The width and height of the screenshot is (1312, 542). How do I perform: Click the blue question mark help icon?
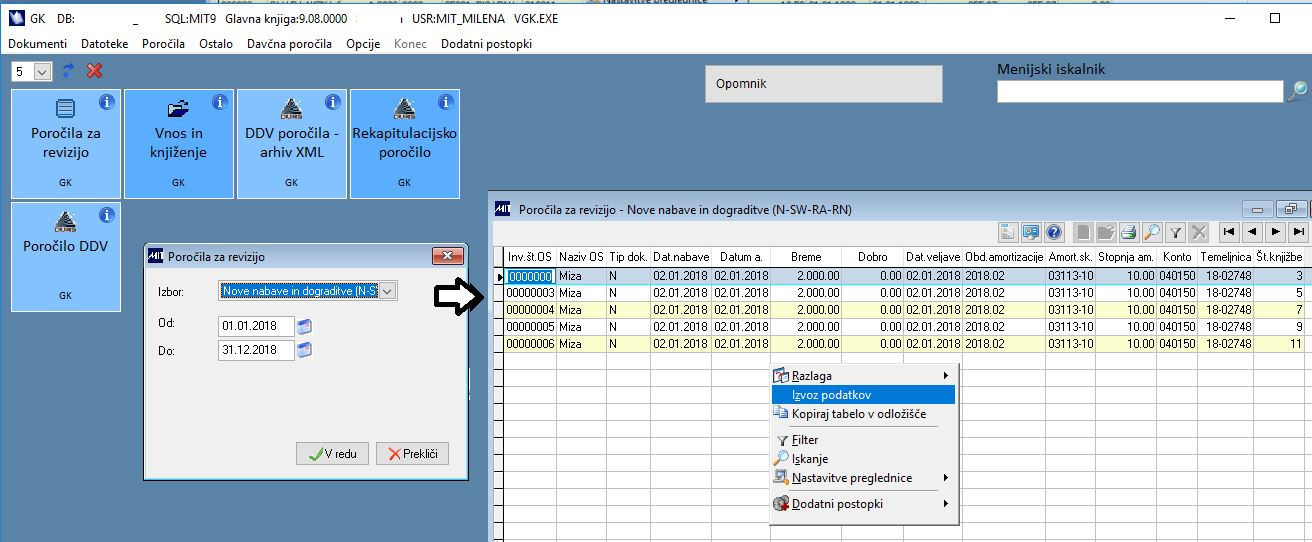(x=1053, y=232)
